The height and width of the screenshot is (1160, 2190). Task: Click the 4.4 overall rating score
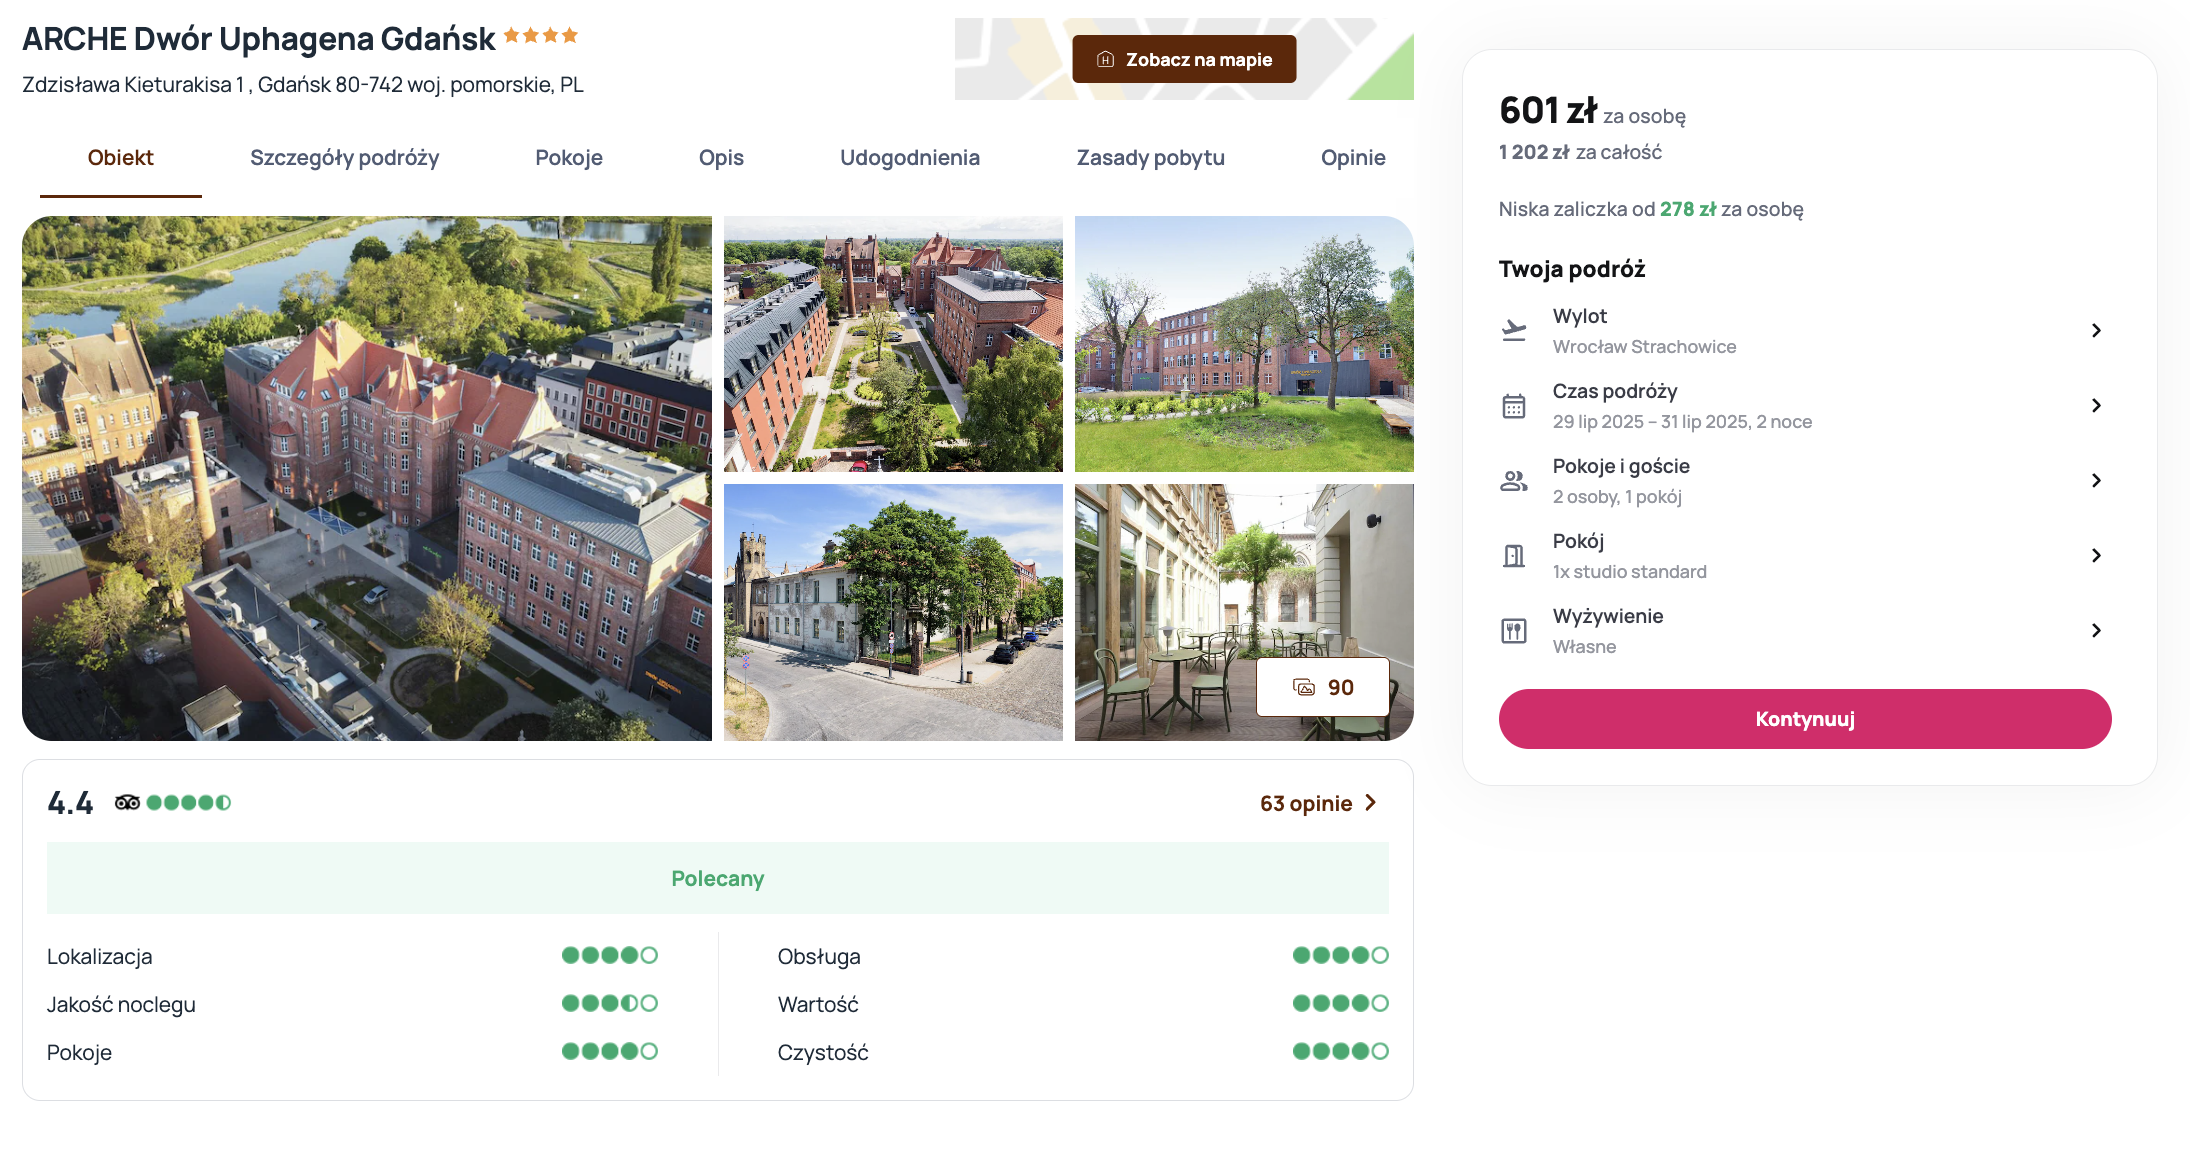tap(70, 803)
